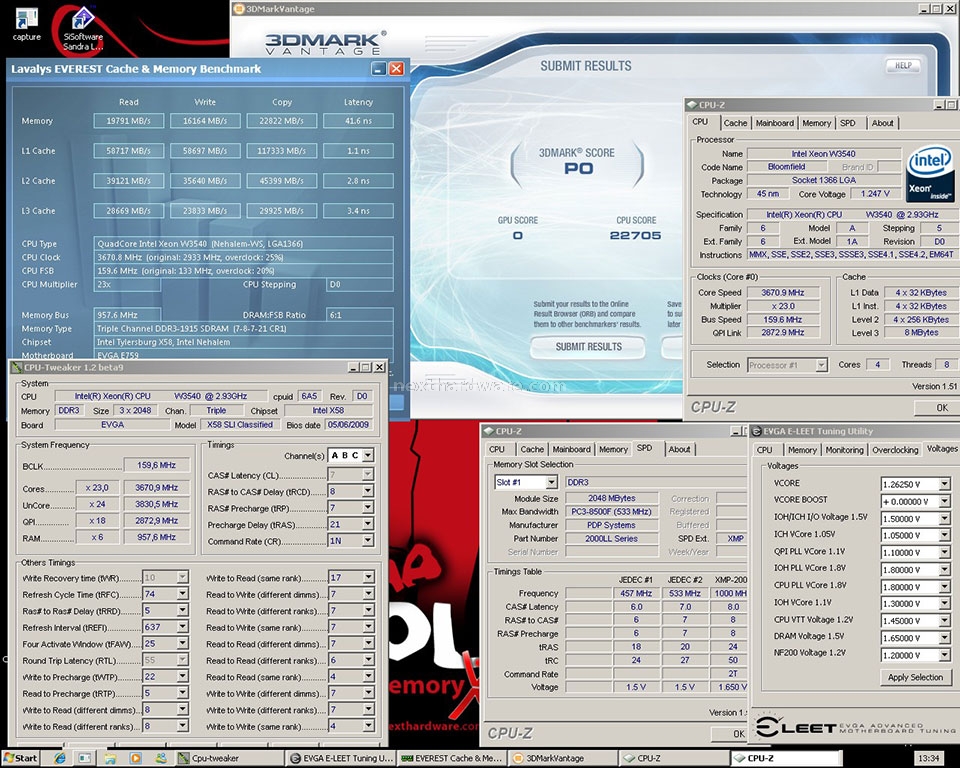
Task: Open the DRAM Voltage 1.5V dropdown
Action: [x=945, y=638]
